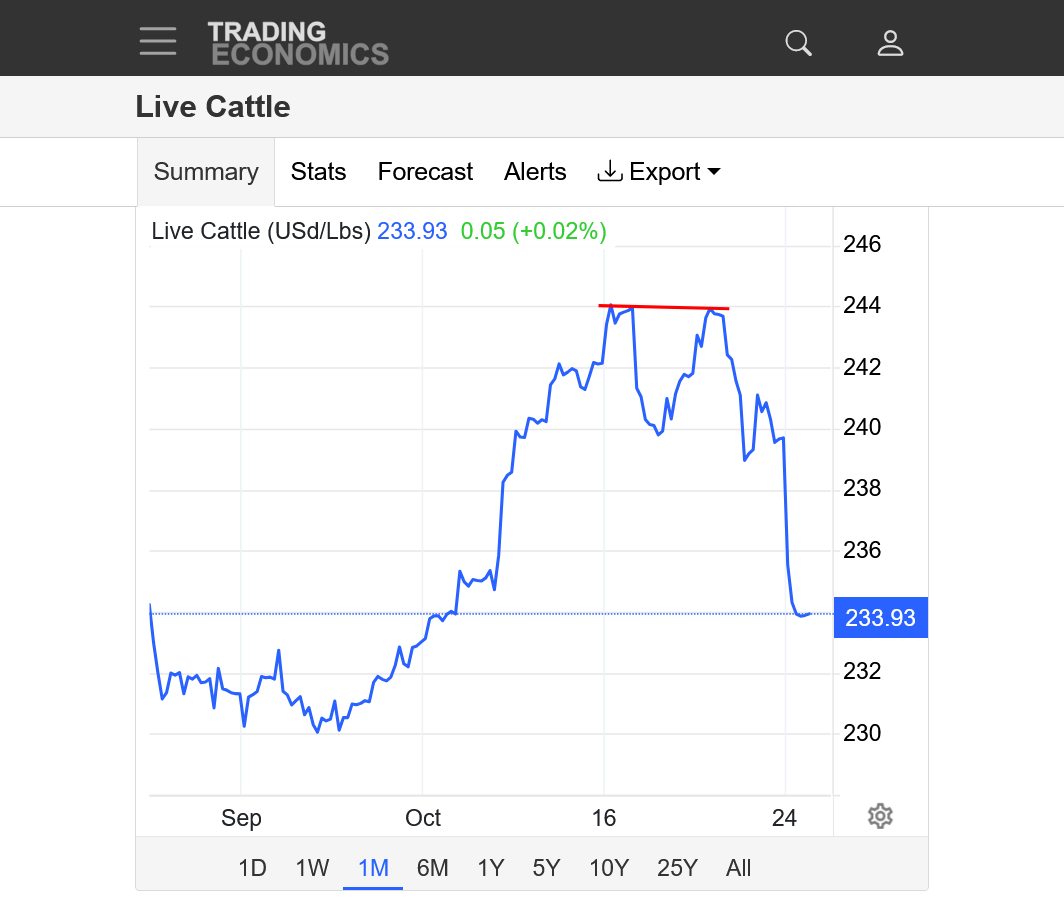Click the 233.93 current price label
This screenshot has height=901, width=1064.
click(x=880, y=618)
